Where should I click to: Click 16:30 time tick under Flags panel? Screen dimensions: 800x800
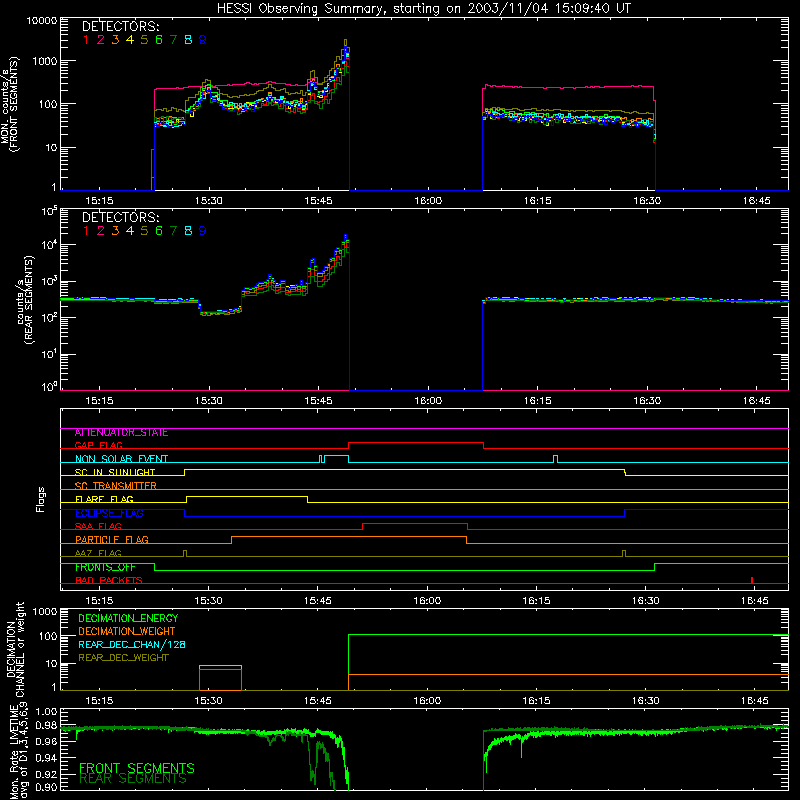pos(645,601)
